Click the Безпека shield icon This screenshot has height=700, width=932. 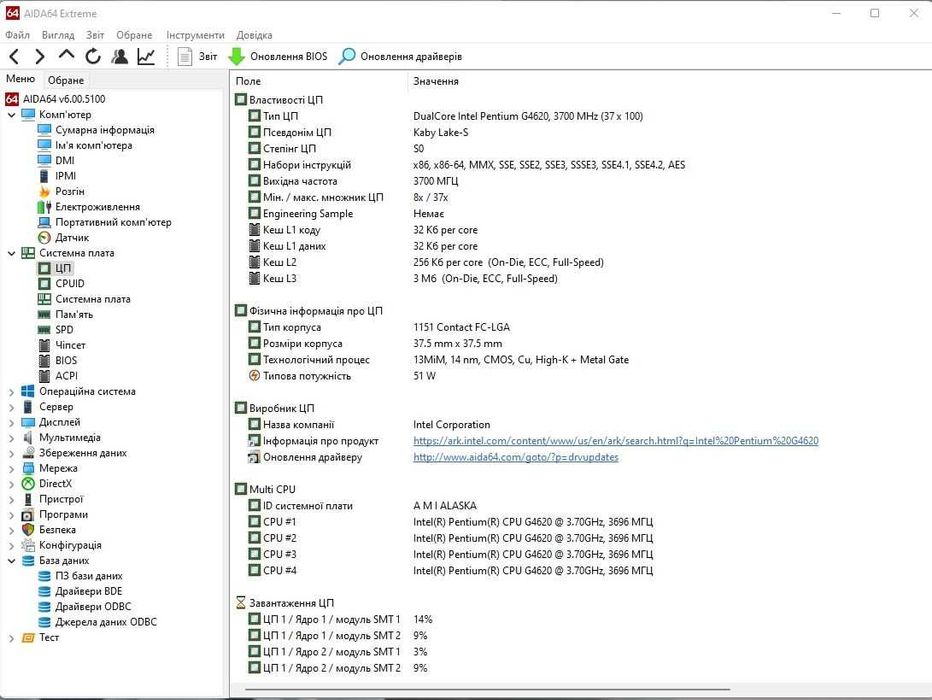coord(28,530)
